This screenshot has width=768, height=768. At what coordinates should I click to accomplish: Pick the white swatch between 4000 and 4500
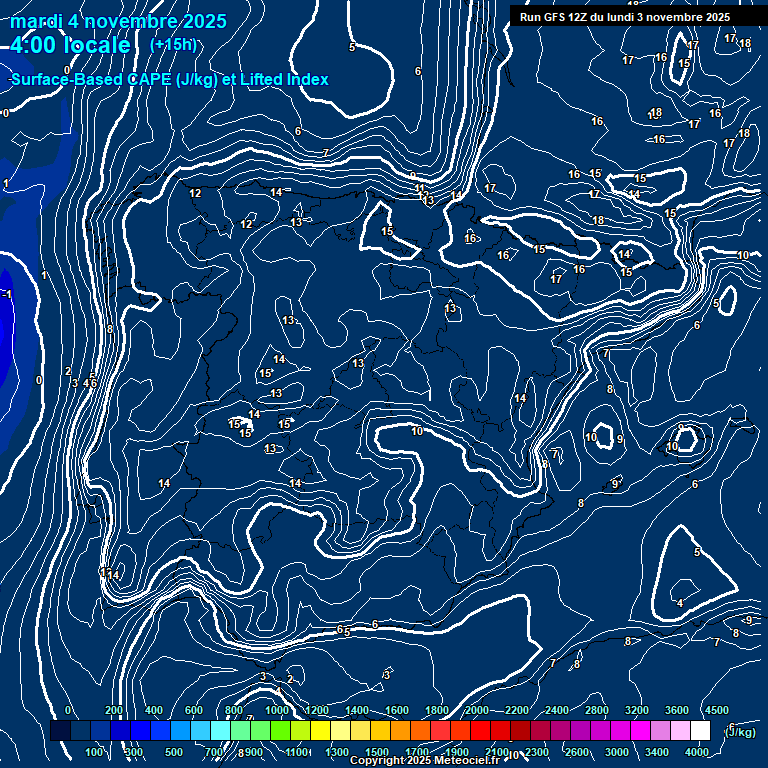pyautogui.click(x=700, y=730)
